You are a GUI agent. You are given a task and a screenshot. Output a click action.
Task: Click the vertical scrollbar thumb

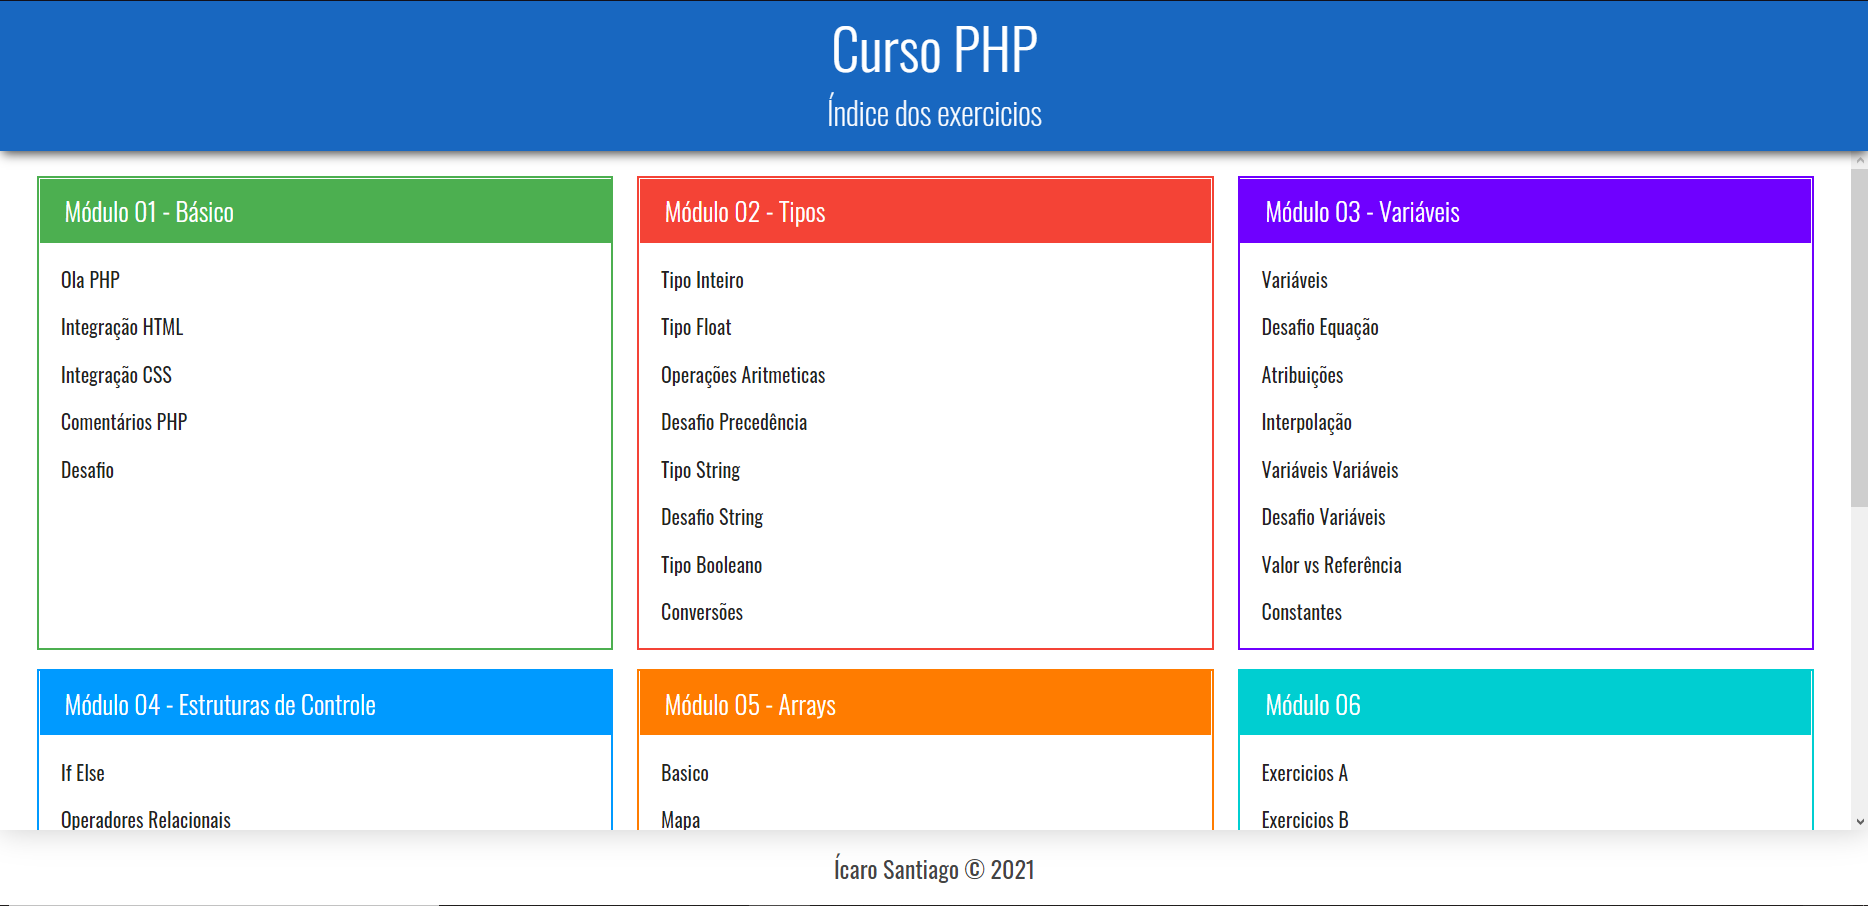[x=1859, y=338]
